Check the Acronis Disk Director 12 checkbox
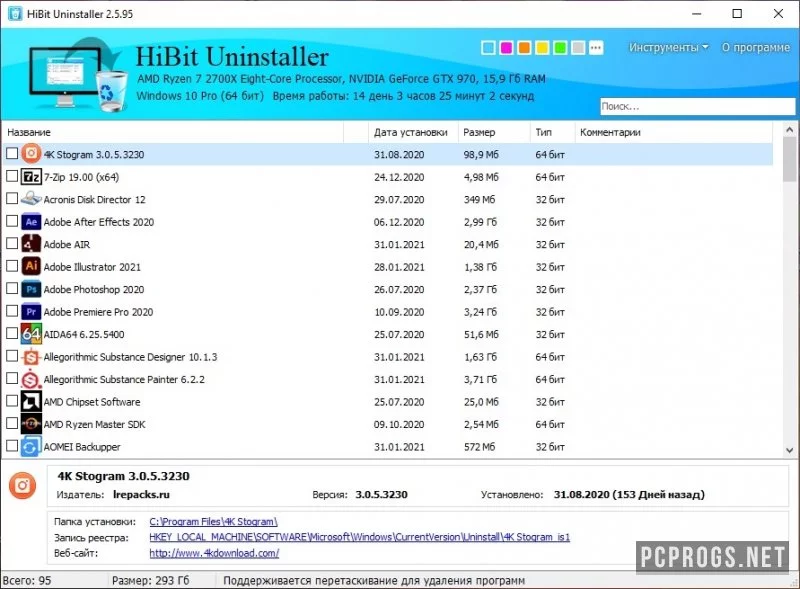Viewport: 800px width, 589px height. 12,198
